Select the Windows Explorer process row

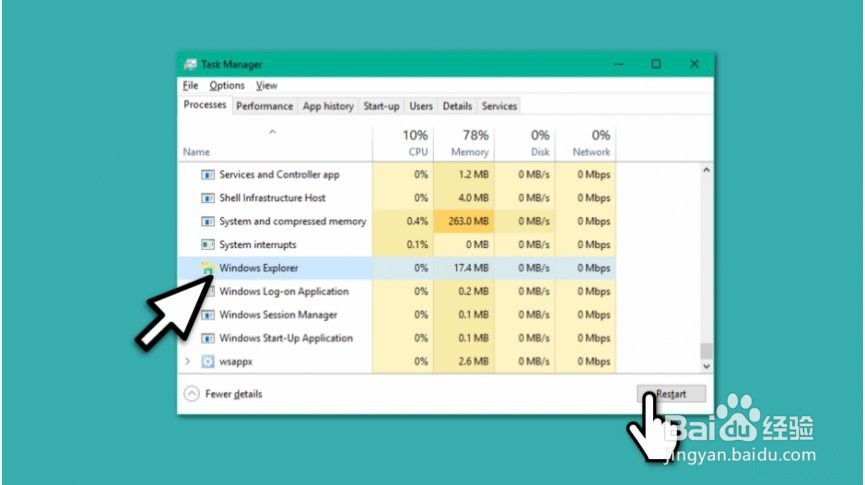point(397,268)
